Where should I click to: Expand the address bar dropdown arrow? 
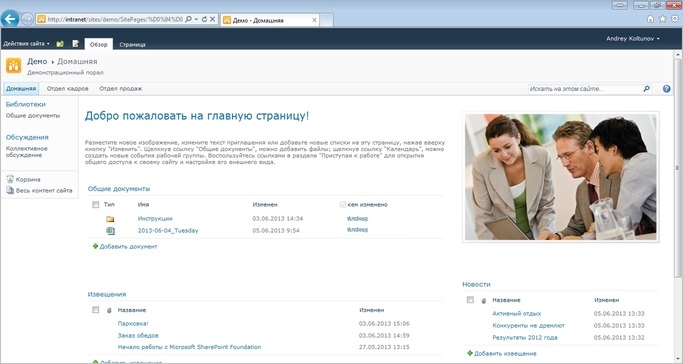pos(196,19)
